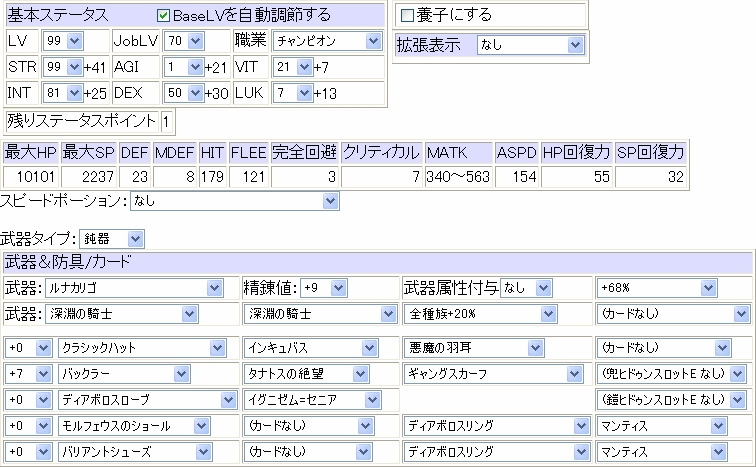Open refine dropdown next to クラシックハット
756x467 pixels.
click(28, 347)
